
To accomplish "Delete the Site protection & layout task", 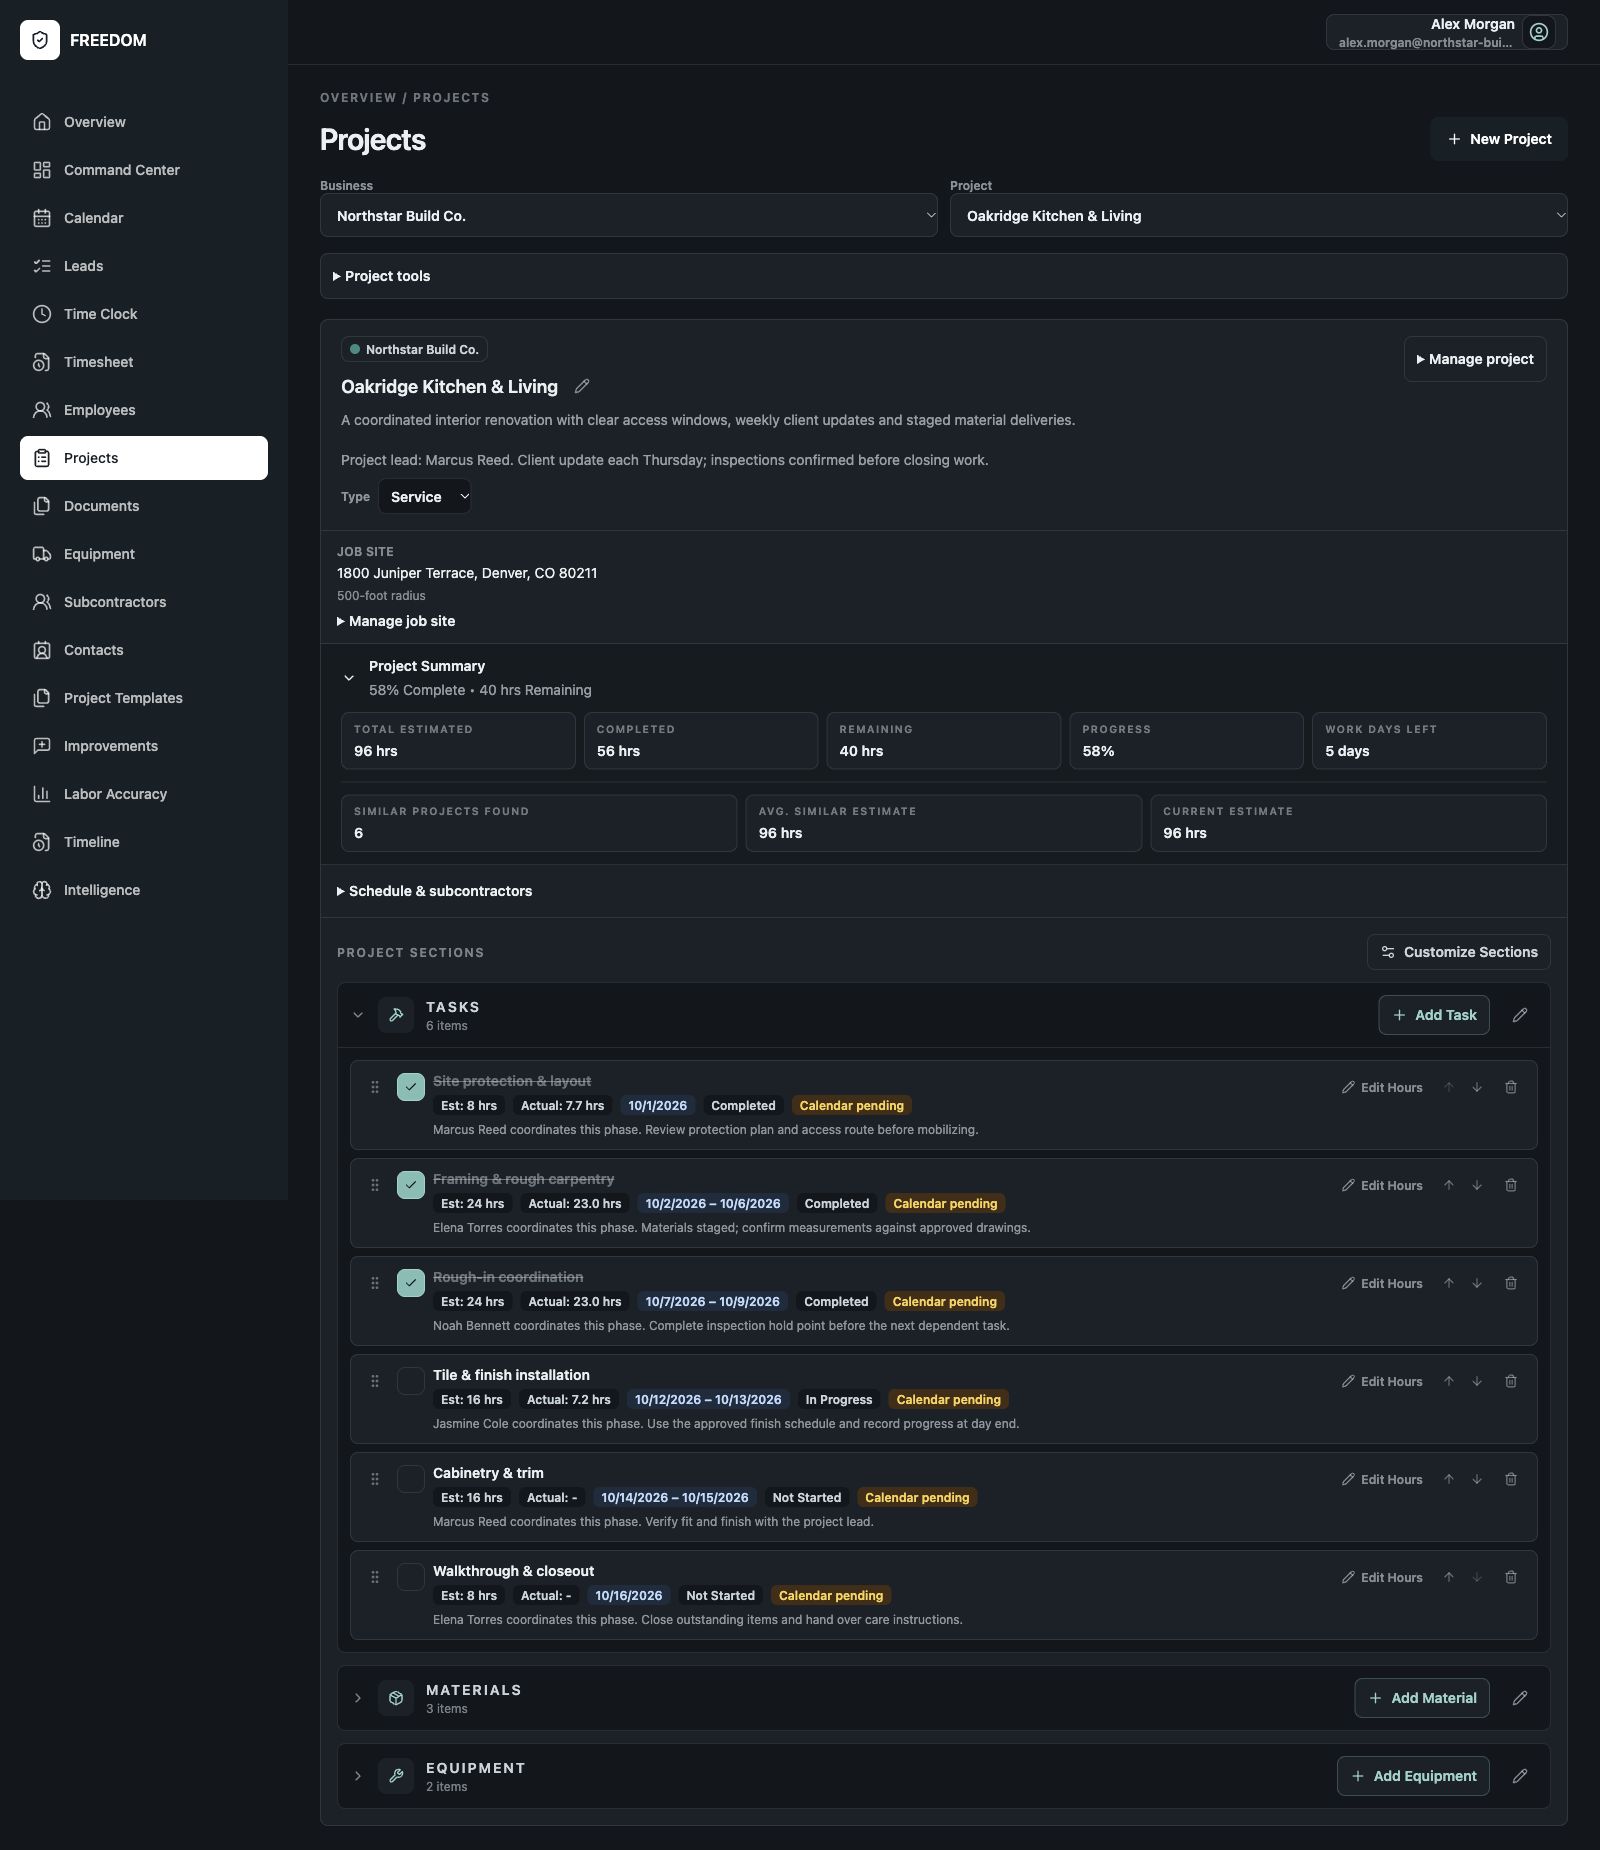I will 1511,1087.
